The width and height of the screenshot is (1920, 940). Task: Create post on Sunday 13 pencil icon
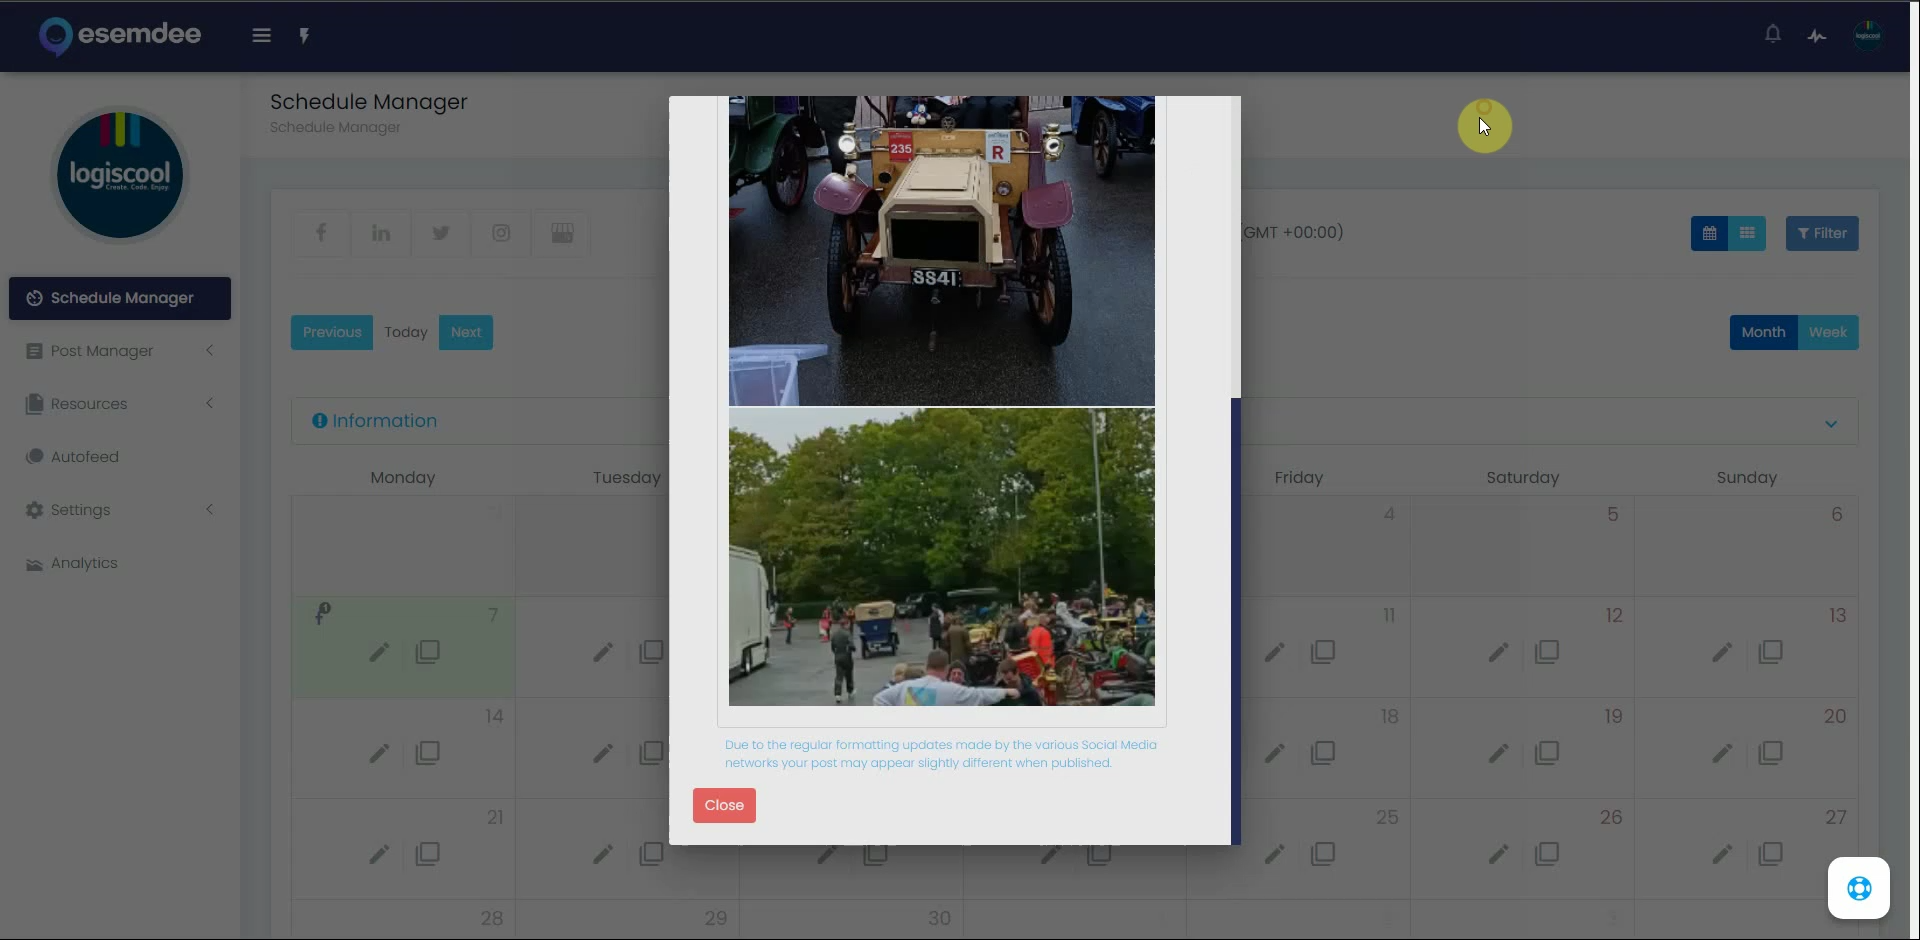1722,652
